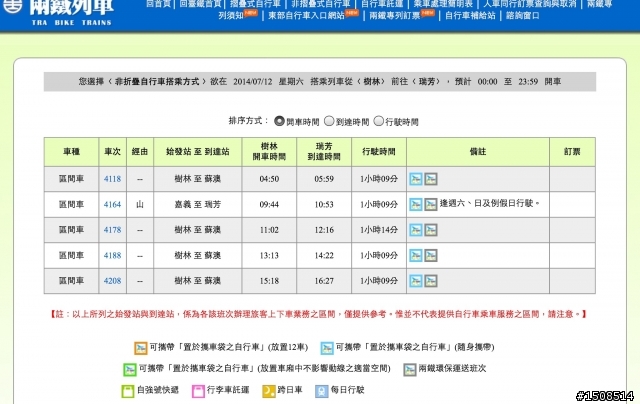The width and height of the screenshot is (640, 404).
Task: Sort by travel duration 行駛時間
Action: [379, 121]
